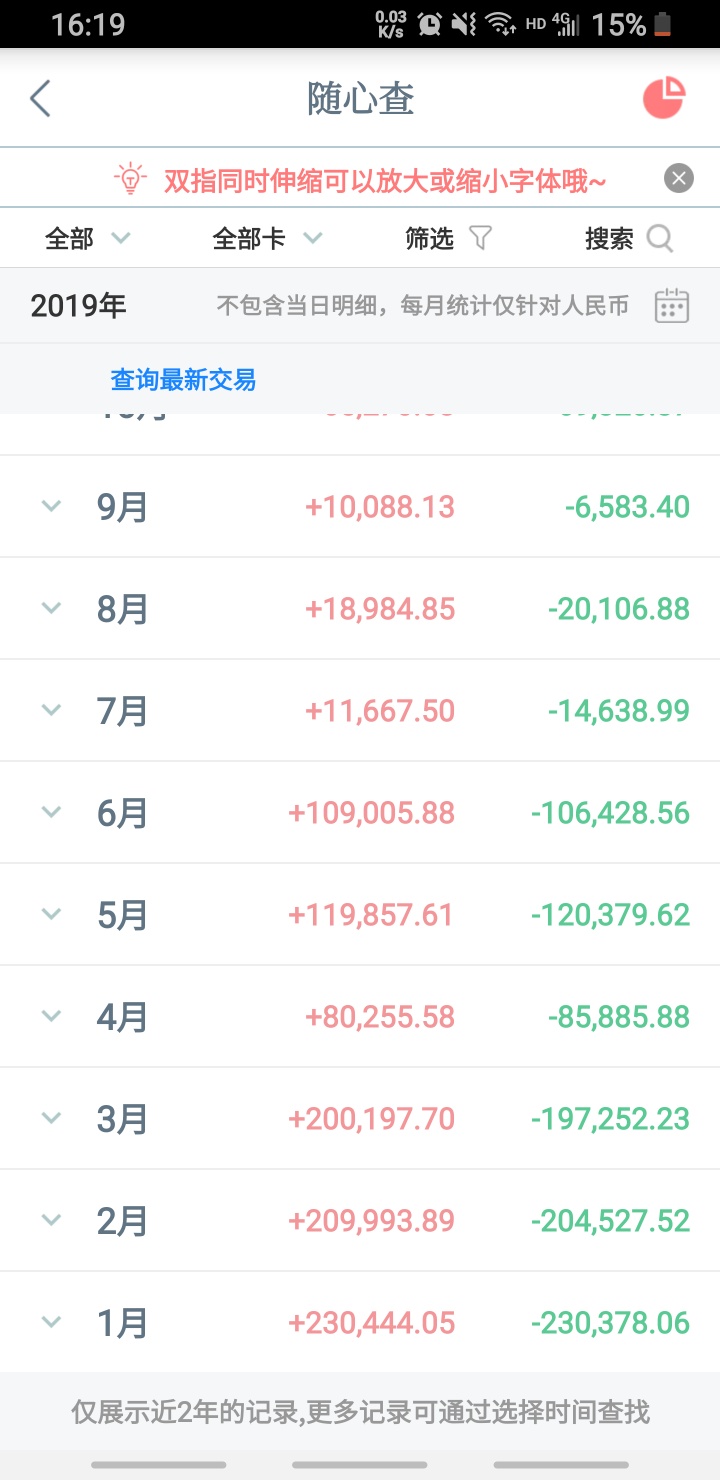Viewport: 720px width, 1480px height.
Task: Open the pie chart statistics icon
Action: (x=664, y=98)
